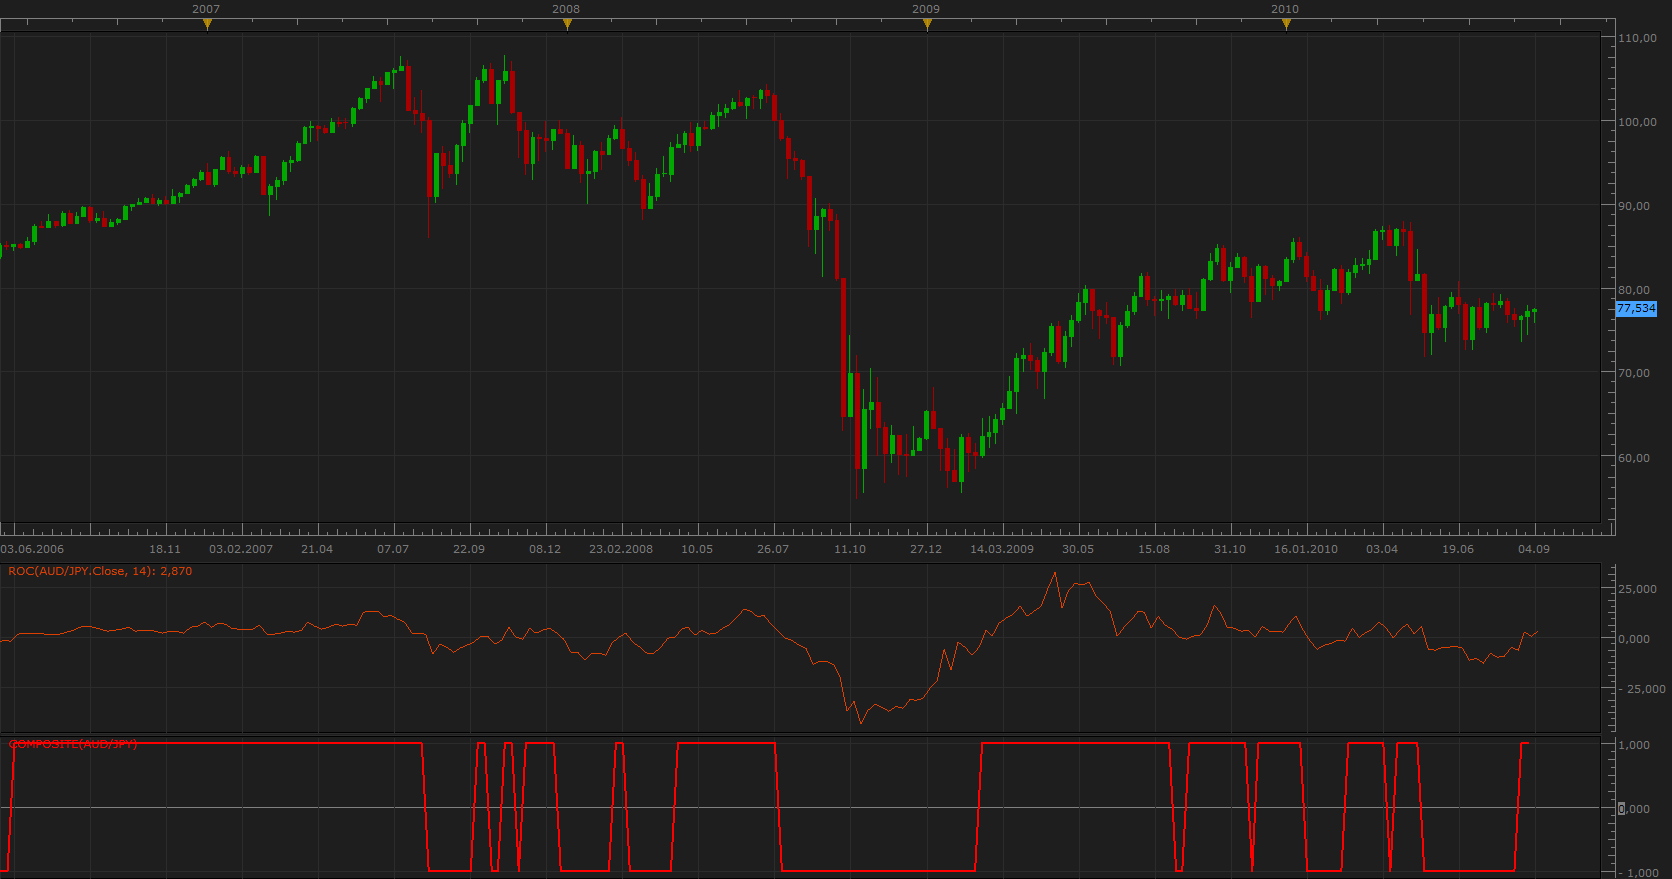Click the 15.08 date label
The image size is (1672, 879).
[1154, 549]
